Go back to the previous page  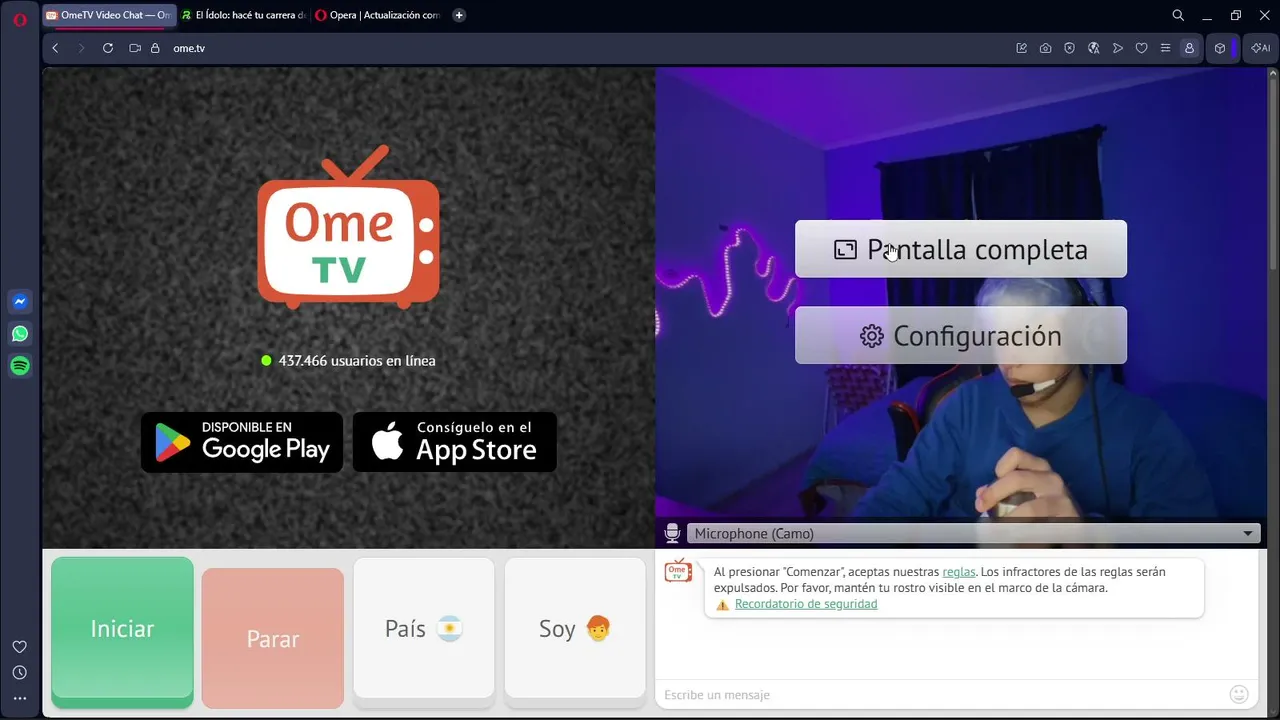[56, 48]
